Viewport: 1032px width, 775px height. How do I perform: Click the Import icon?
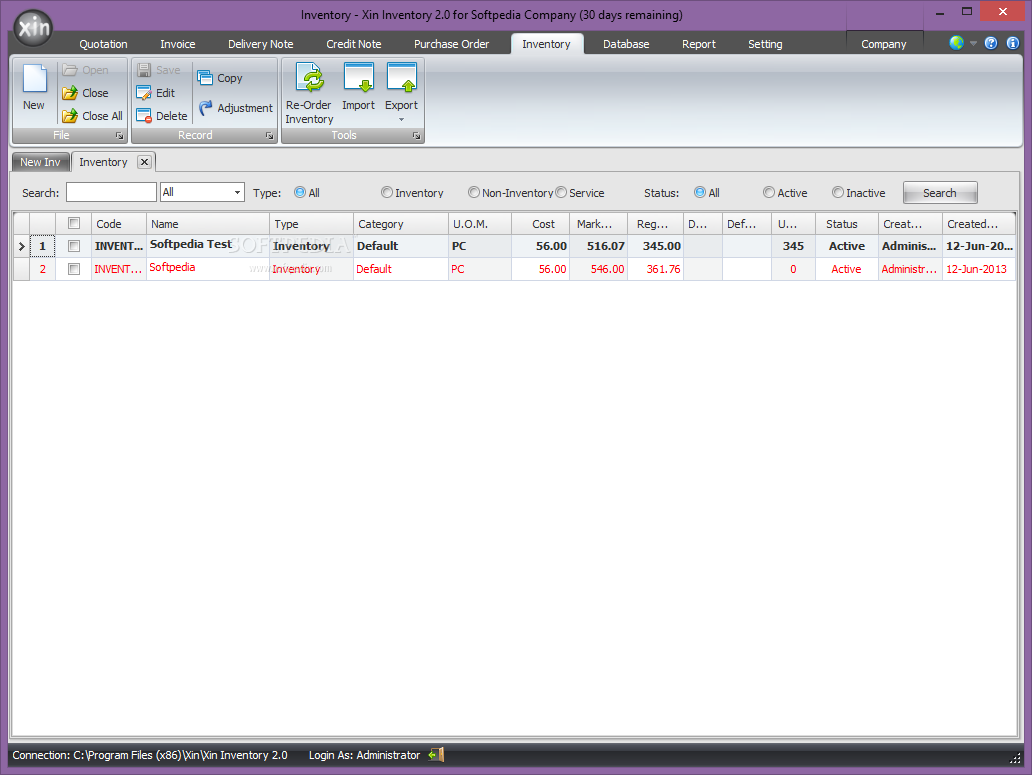pos(359,78)
